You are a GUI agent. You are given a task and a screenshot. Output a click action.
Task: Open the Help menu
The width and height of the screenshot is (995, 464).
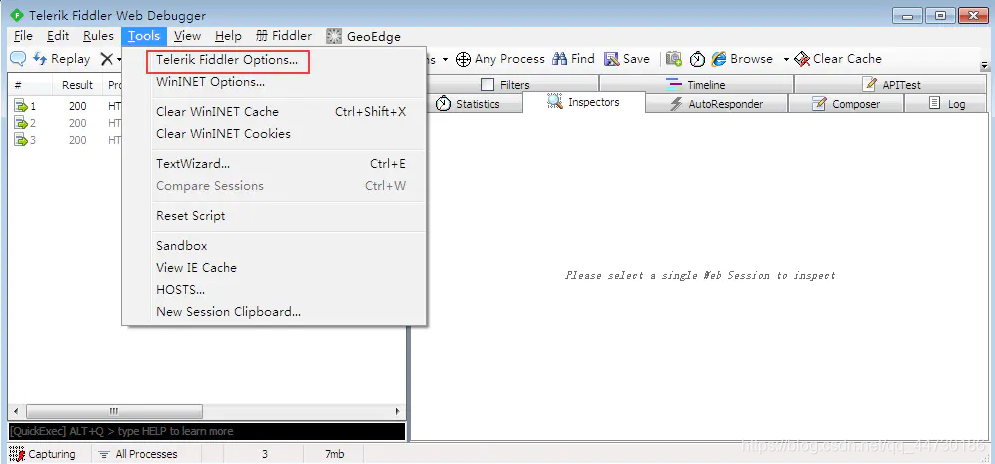click(x=228, y=36)
